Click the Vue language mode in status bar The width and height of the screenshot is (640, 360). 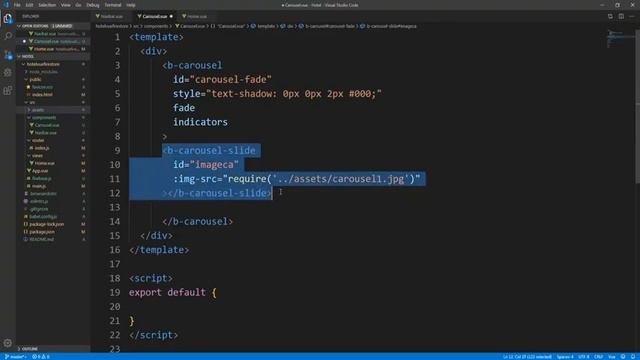pyautogui.click(x=612, y=357)
